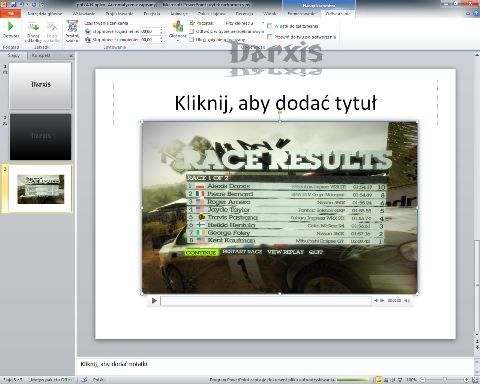Select slide 2 dark thumbnail
The image size is (480, 384).
(x=40, y=137)
